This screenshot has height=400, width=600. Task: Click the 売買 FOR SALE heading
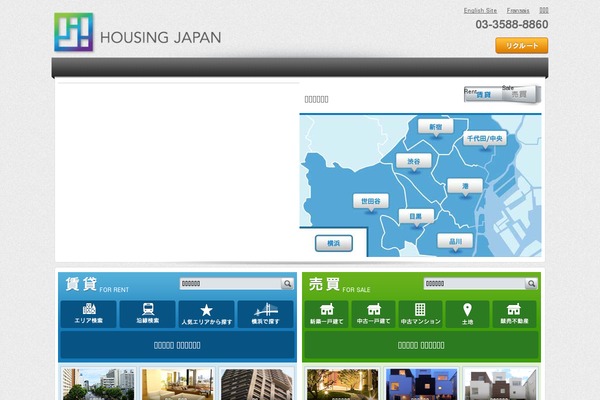[x=340, y=285]
